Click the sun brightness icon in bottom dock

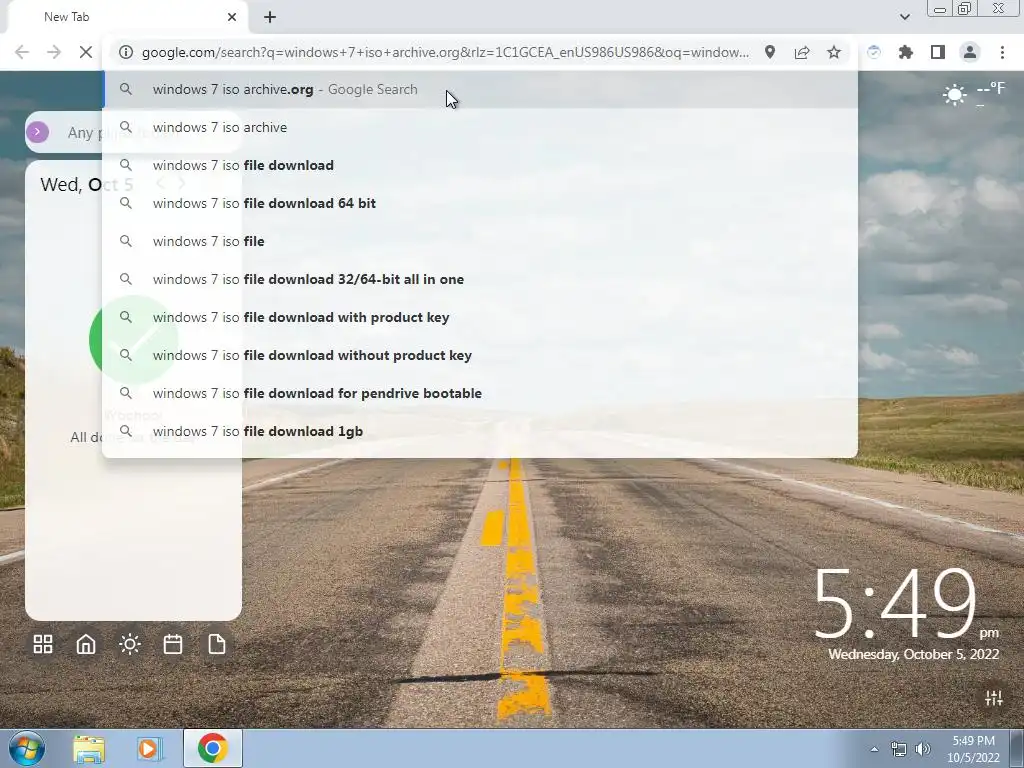pos(129,645)
